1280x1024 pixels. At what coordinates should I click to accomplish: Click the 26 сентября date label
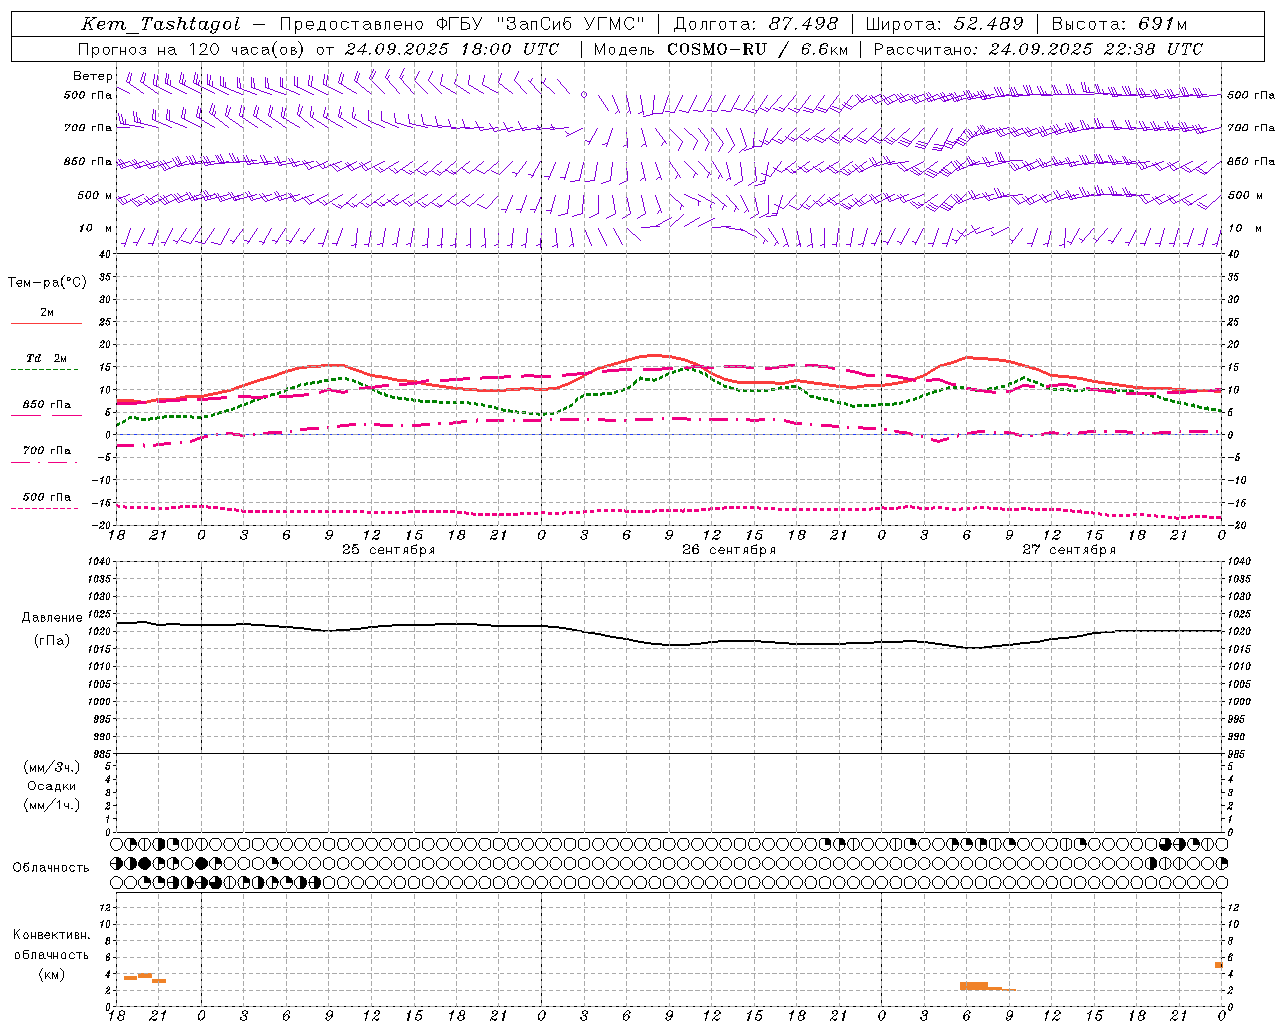click(x=729, y=550)
